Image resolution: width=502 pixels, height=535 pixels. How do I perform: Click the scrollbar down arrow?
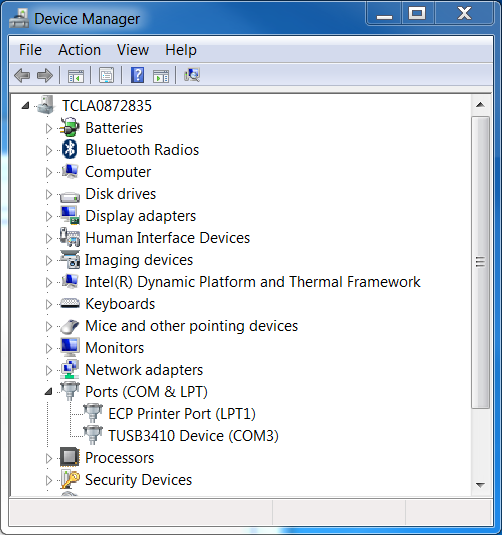point(481,485)
